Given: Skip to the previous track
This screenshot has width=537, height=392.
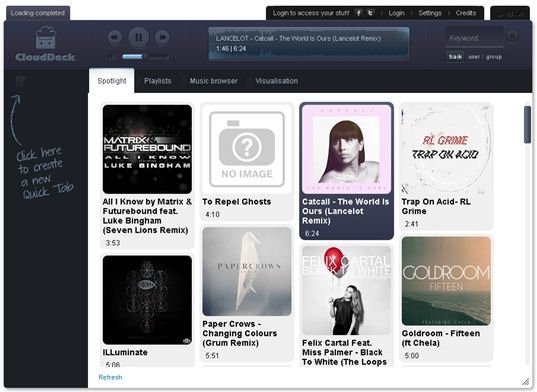Looking at the screenshot, I should click(x=115, y=37).
